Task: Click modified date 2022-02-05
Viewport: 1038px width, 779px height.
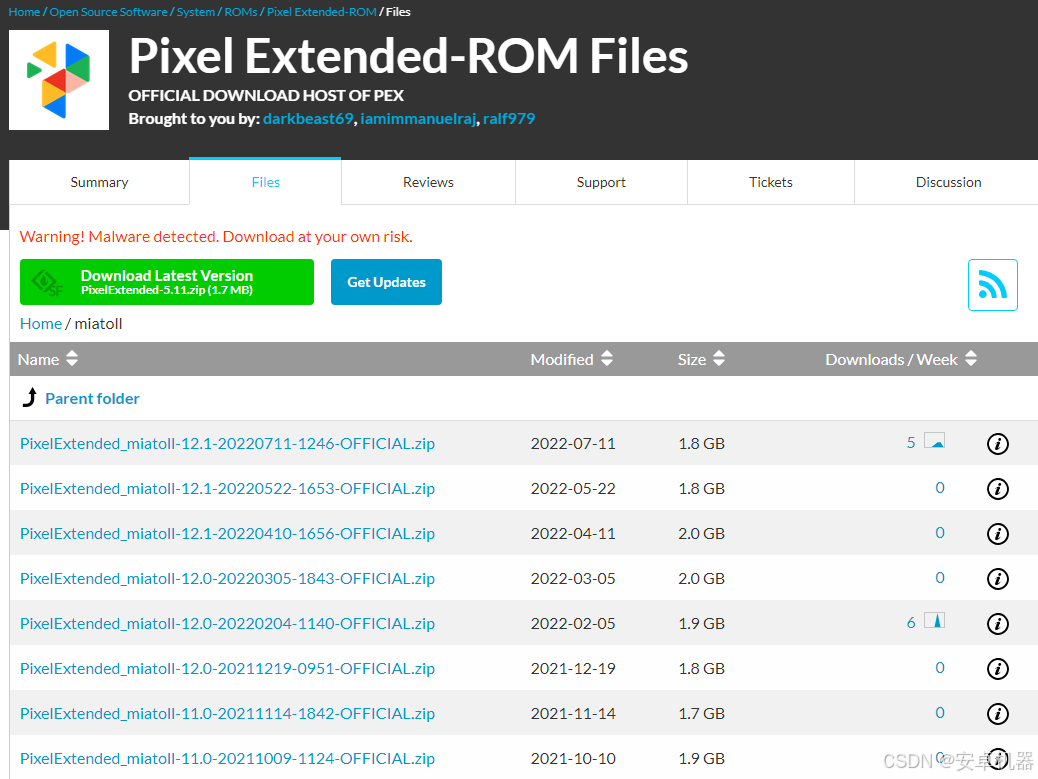Action: (x=573, y=623)
